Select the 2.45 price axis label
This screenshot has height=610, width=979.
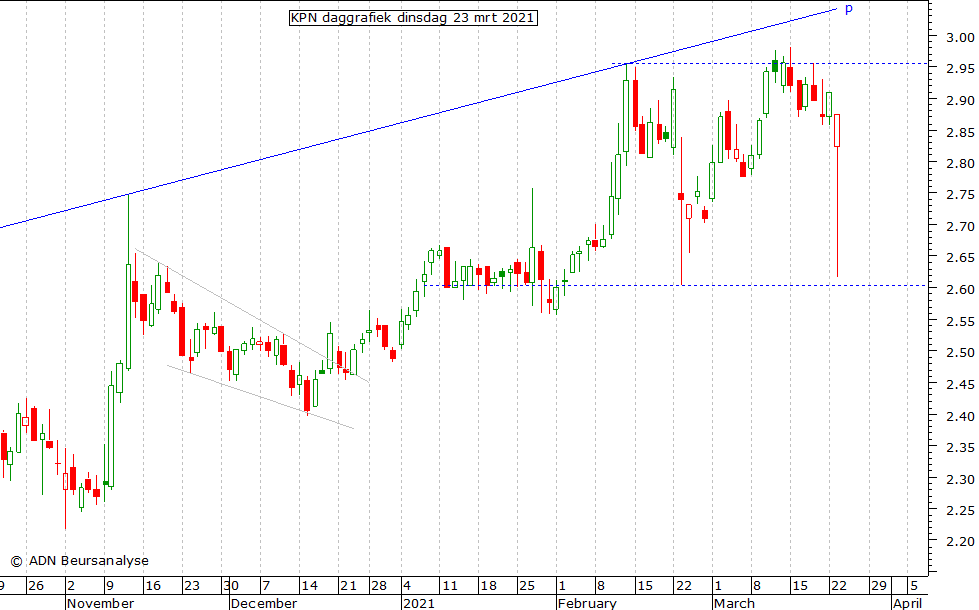(960, 385)
